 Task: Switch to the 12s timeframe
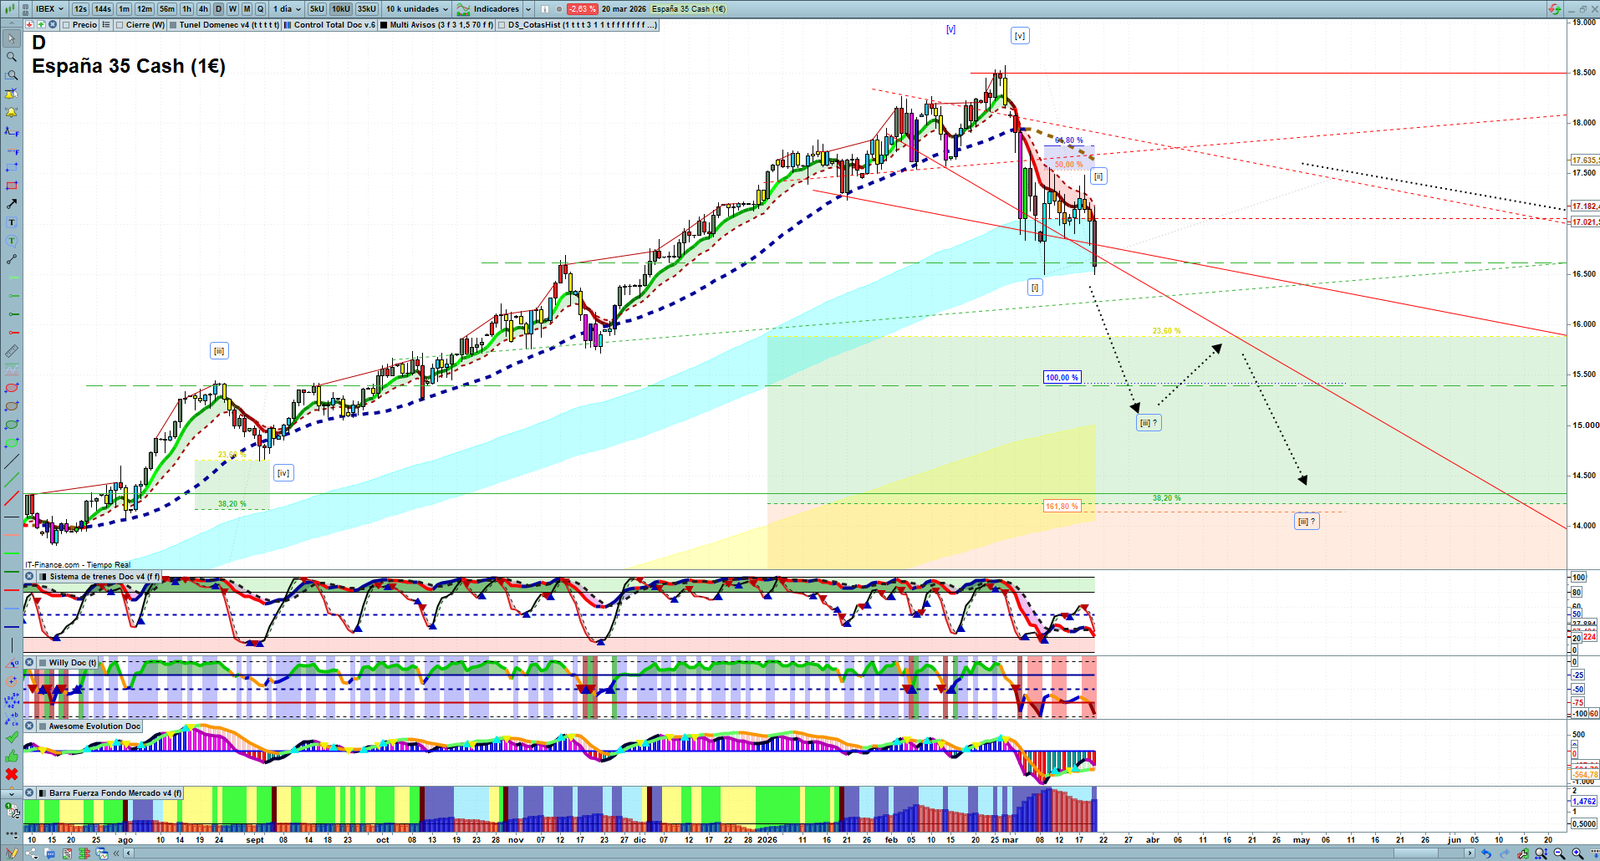[x=80, y=9]
